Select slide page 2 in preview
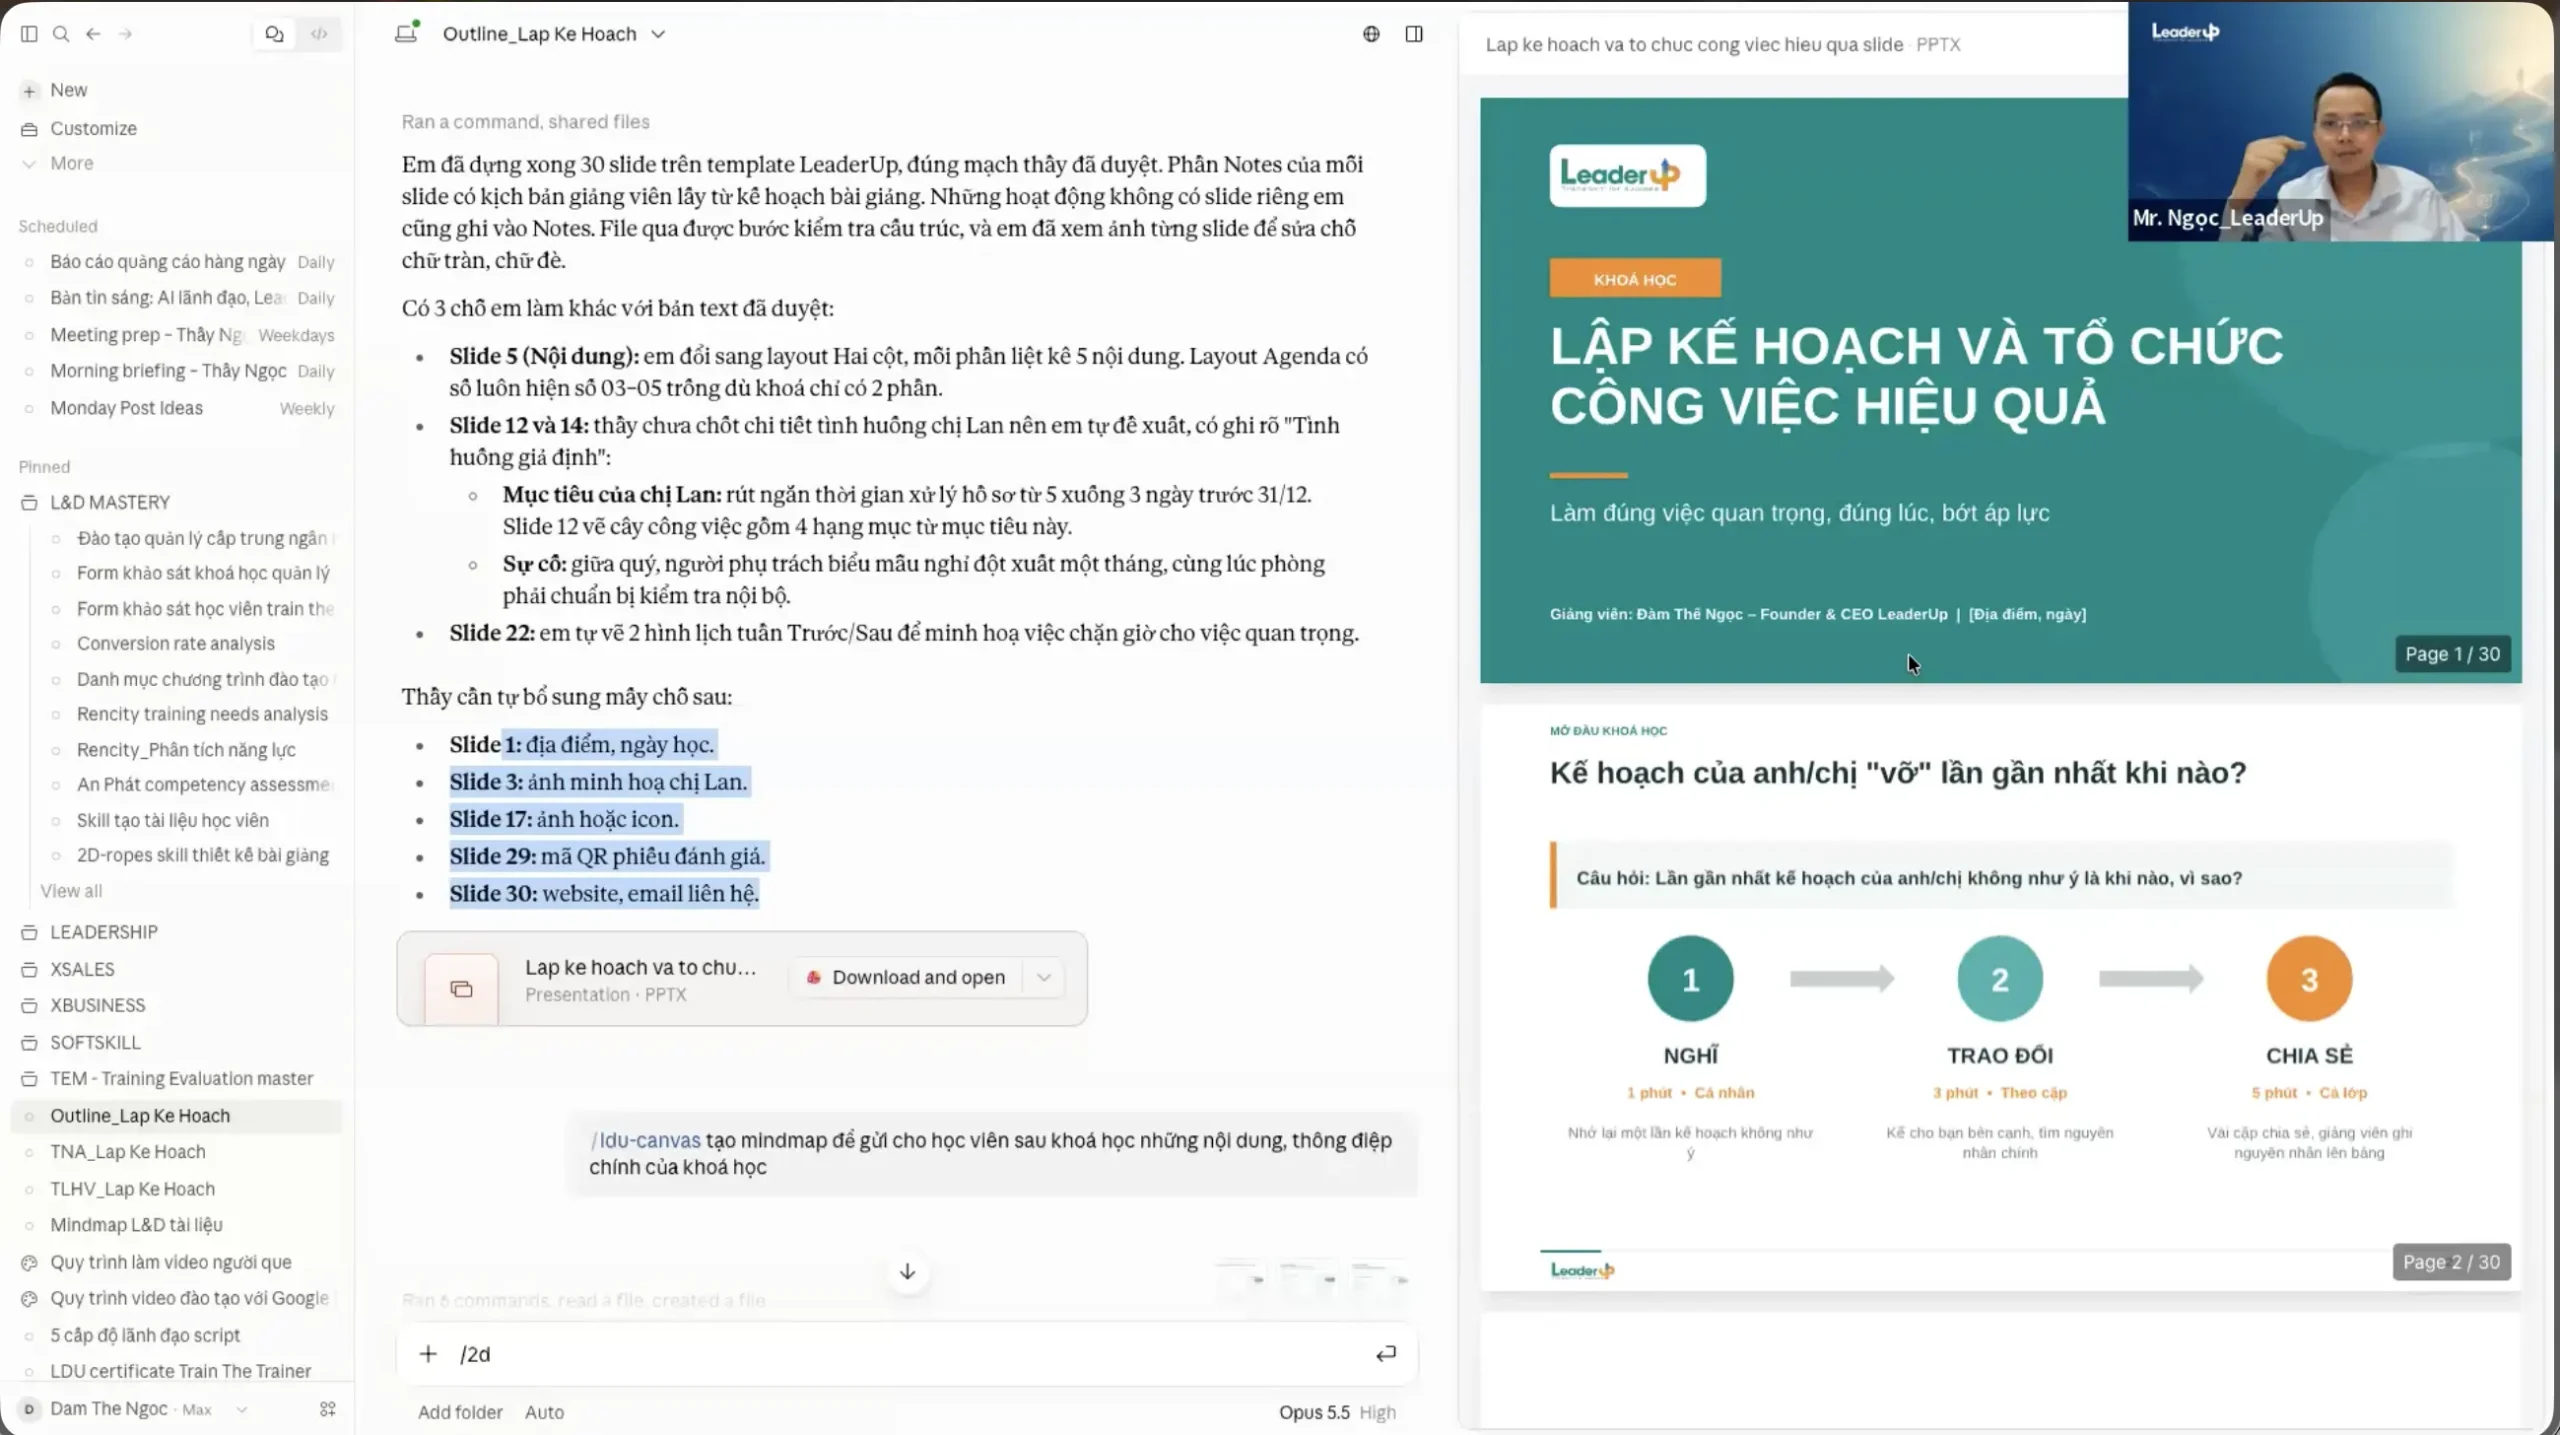Image resolution: width=2560 pixels, height=1435 pixels. coord(2001,999)
